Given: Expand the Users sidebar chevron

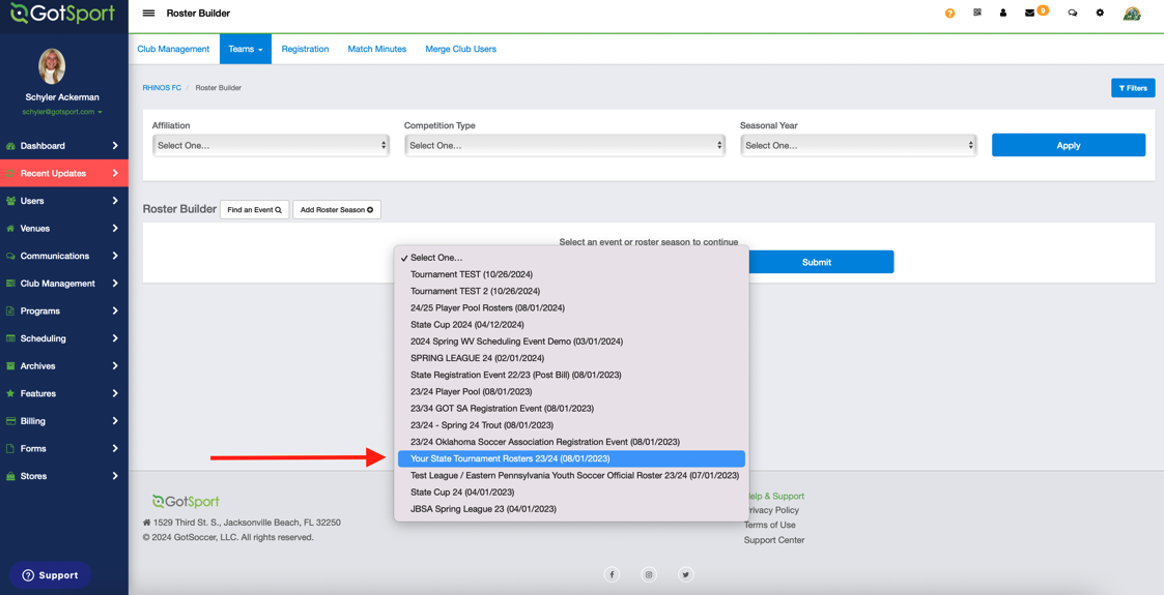Looking at the screenshot, I should click(115, 201).
